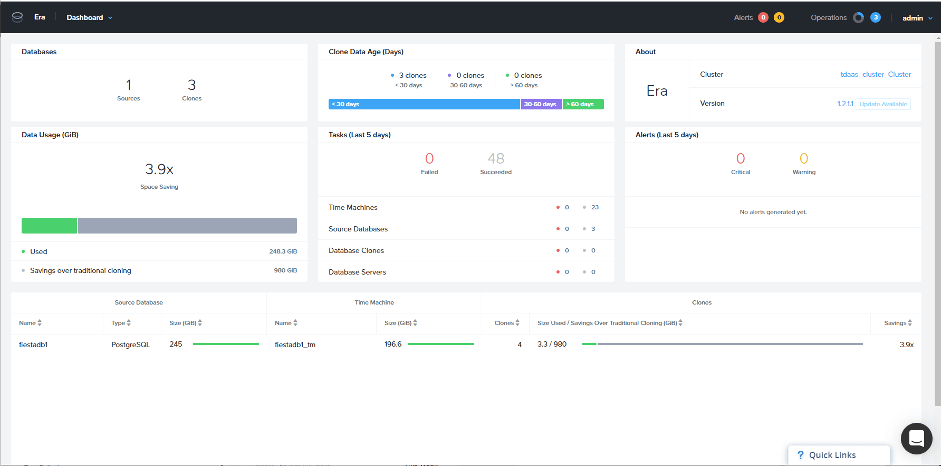The width and height of the screenshot is (942, 466).
Task: Sort by Savings column
Action: 898,323
